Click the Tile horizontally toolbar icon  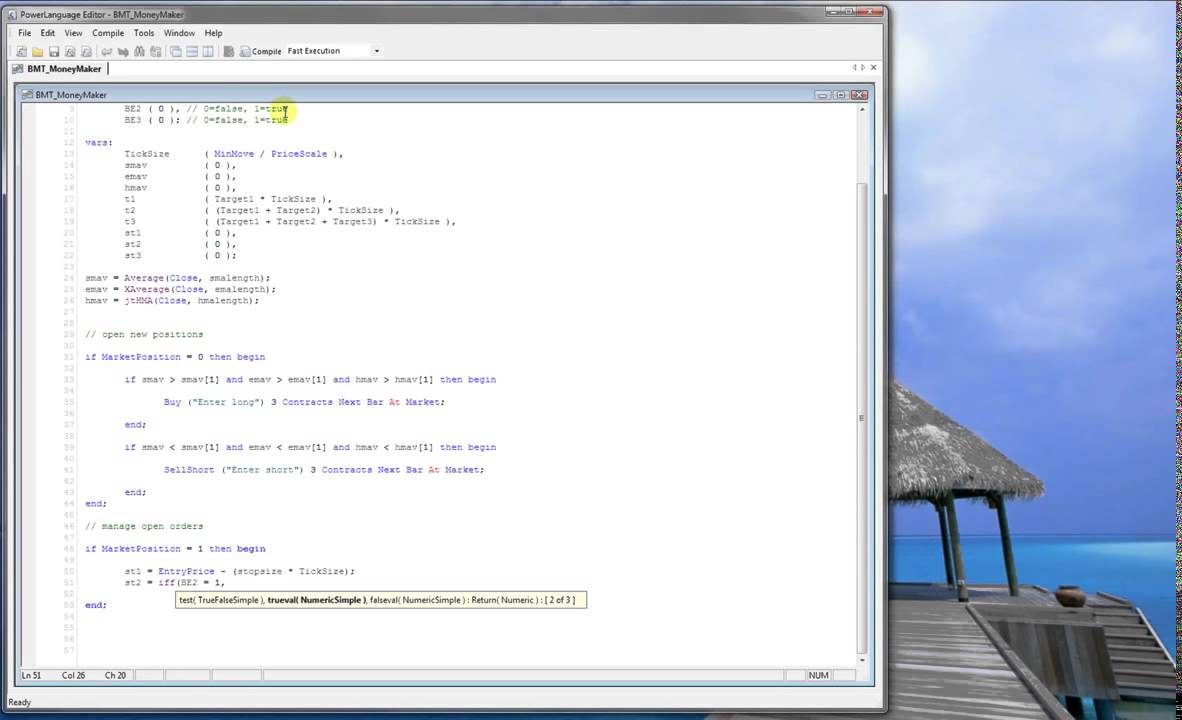click(x=192, y=51)
